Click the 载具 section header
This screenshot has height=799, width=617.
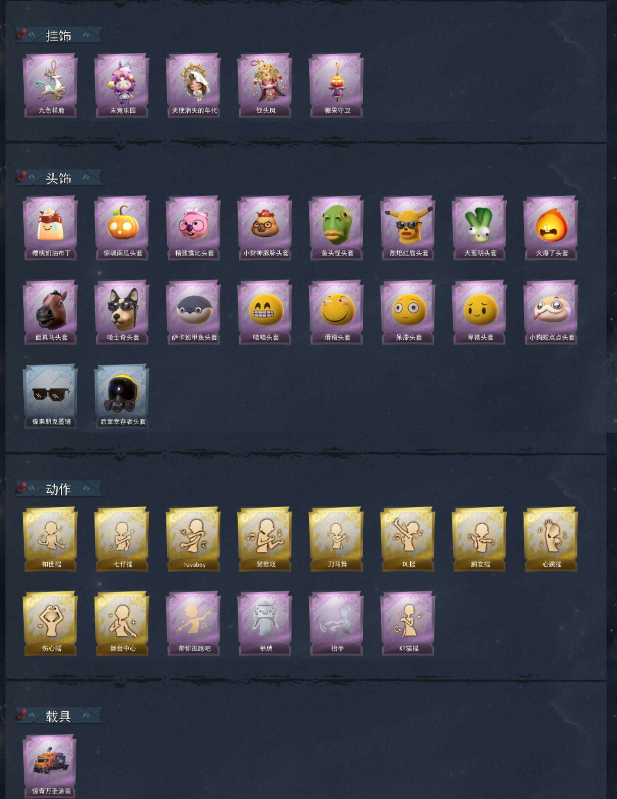click(58, 715)
